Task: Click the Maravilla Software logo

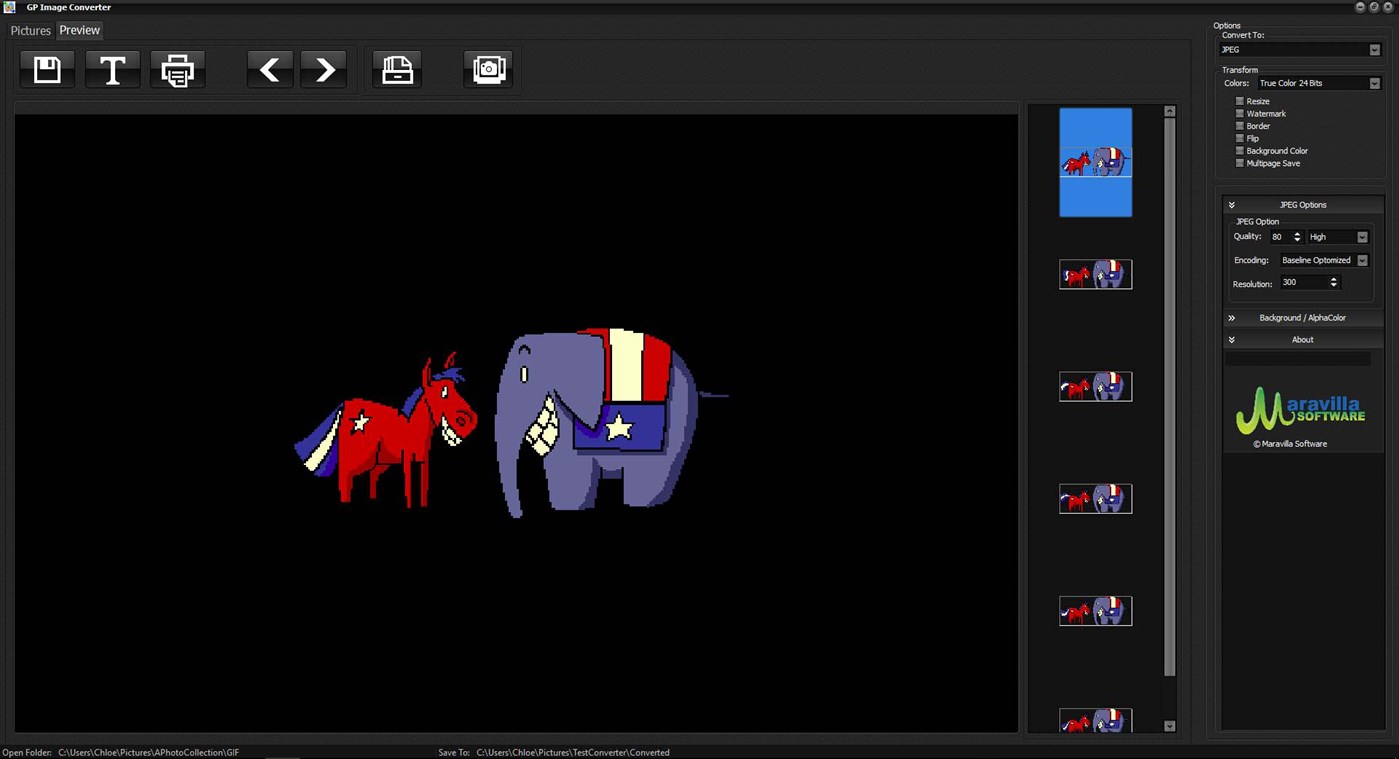Action: (1300, 410)
